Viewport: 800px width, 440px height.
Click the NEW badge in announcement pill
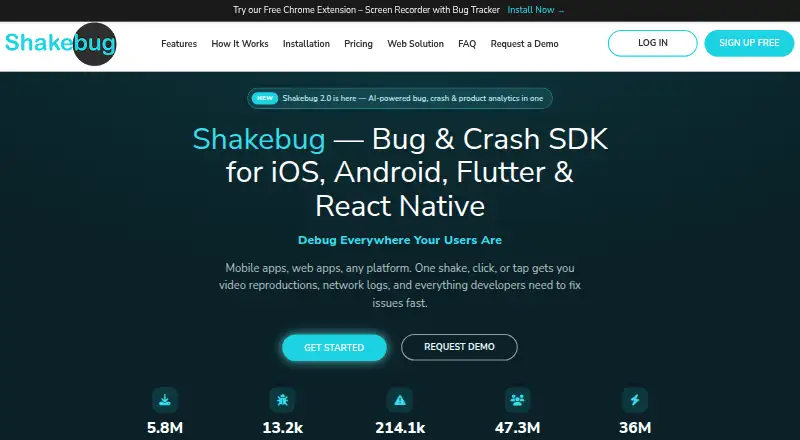pos(265,98)
